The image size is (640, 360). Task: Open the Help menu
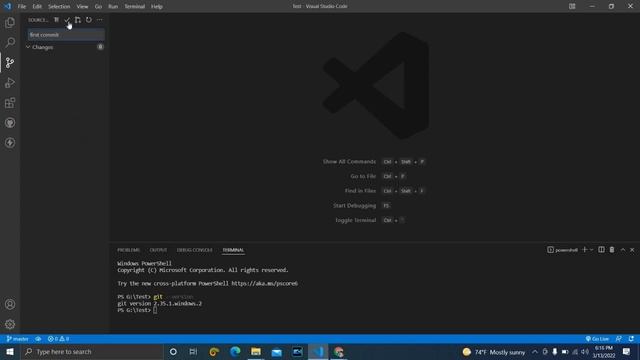156,7
